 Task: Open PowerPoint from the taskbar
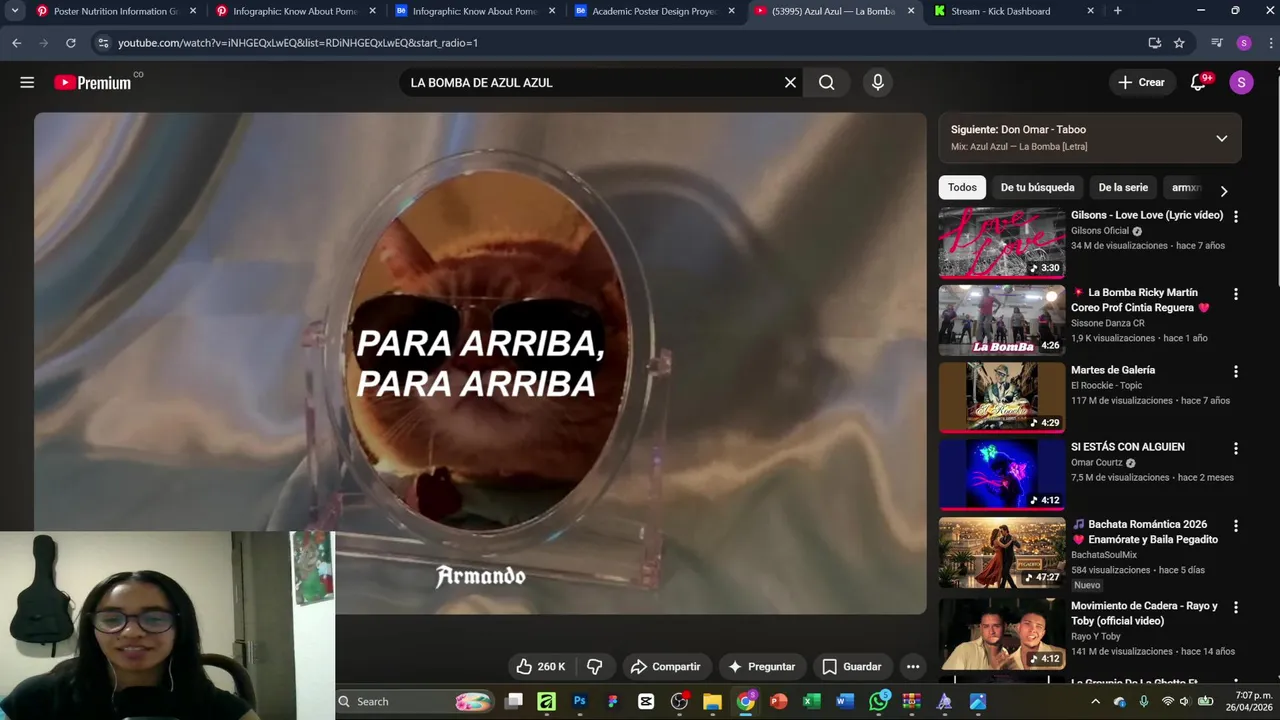pos(779,701)
